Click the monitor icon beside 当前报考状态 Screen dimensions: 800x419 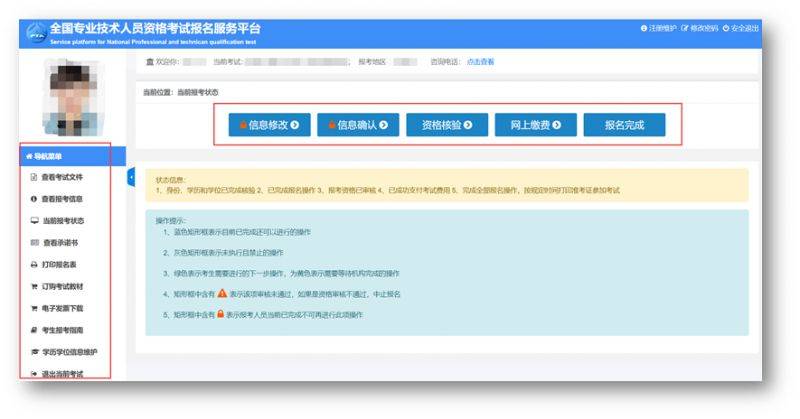tap(34, 220)
